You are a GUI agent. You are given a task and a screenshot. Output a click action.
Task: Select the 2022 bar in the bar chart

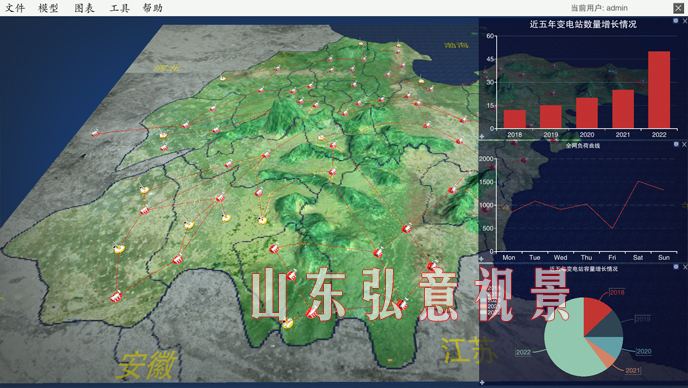659,90
